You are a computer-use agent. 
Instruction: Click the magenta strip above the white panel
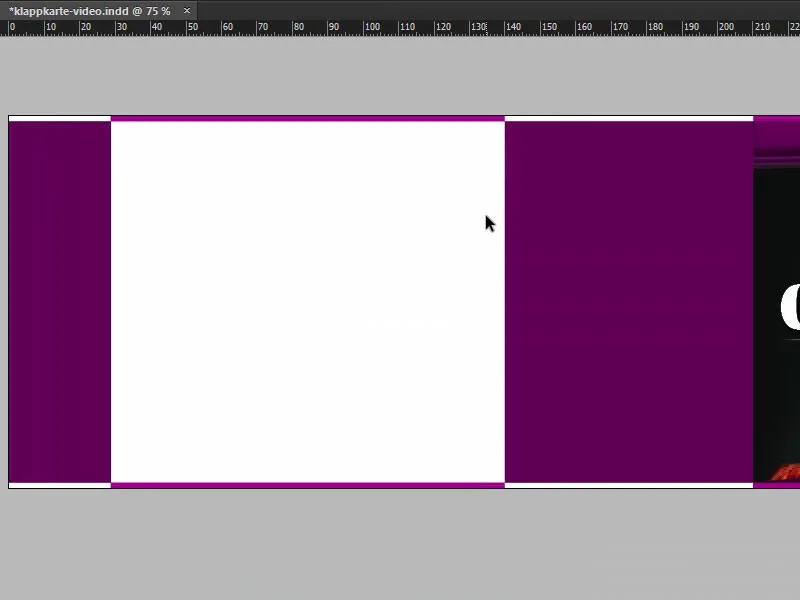click(x=308, y=119)
